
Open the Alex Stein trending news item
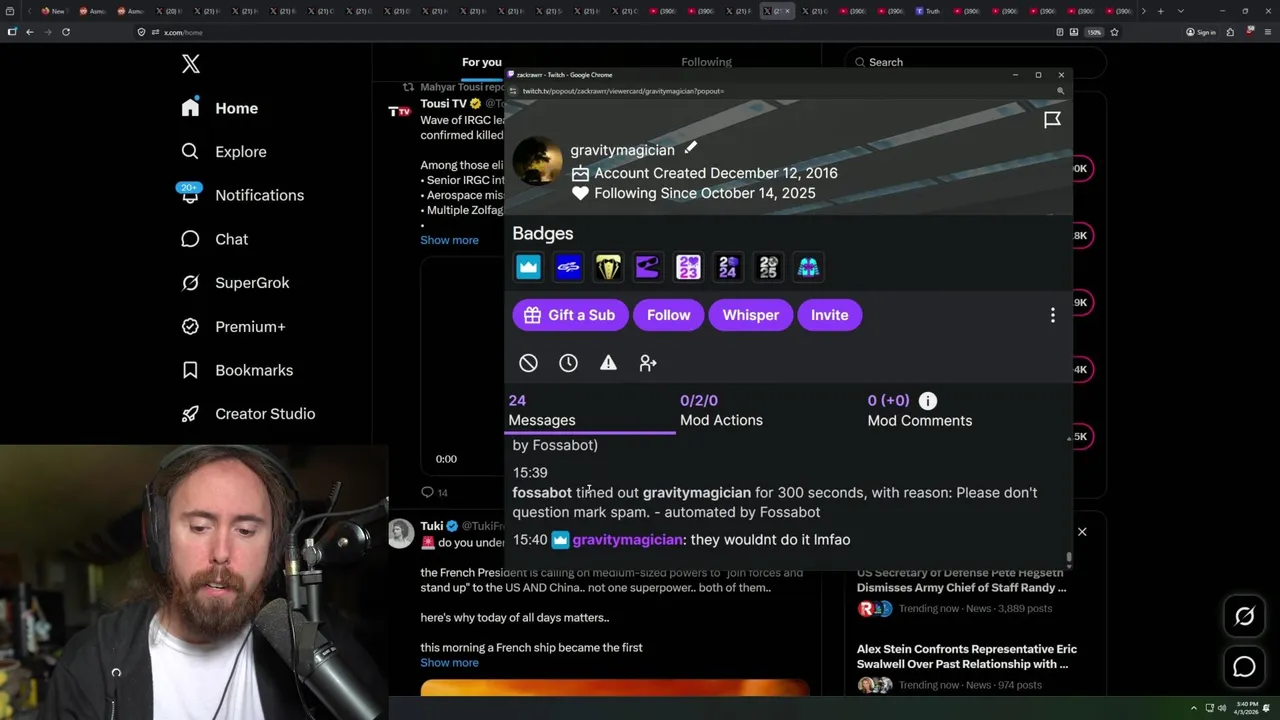pyautogui.click(x=968, y=666)
